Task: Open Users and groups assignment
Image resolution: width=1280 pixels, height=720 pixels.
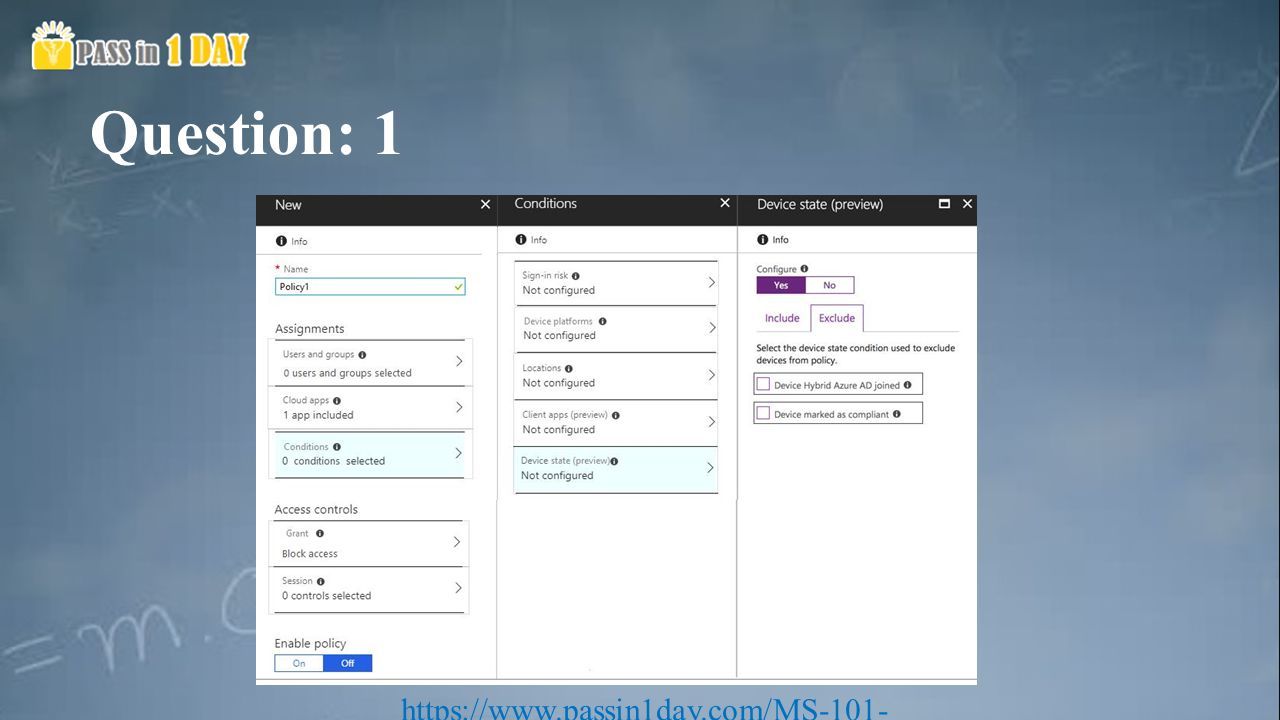Action: 370,363
